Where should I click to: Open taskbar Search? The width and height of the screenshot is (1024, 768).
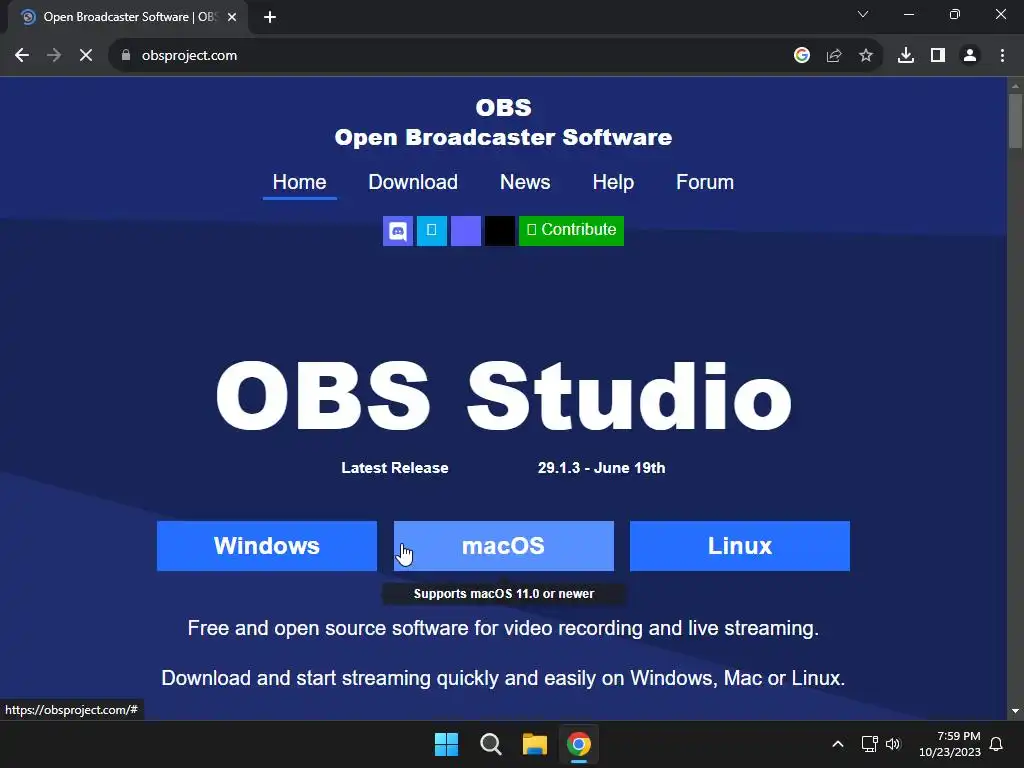[x=490, y=744]
